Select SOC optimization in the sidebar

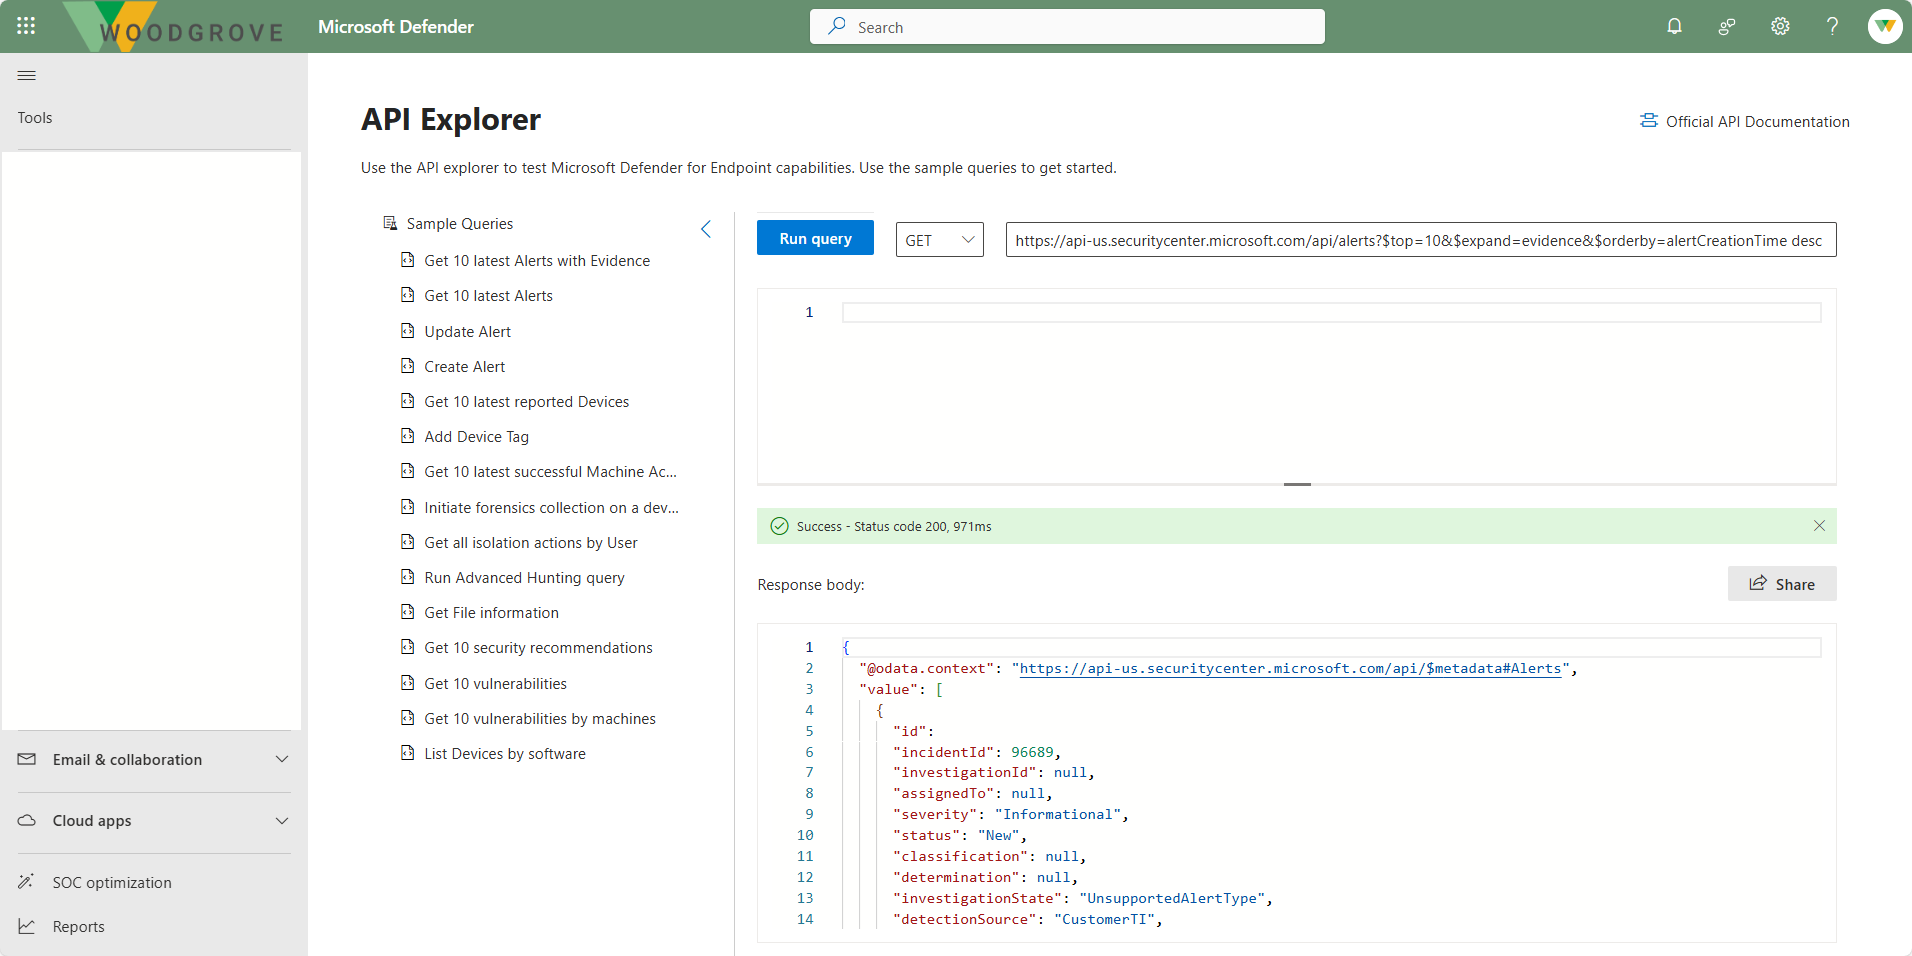point(111,882)
